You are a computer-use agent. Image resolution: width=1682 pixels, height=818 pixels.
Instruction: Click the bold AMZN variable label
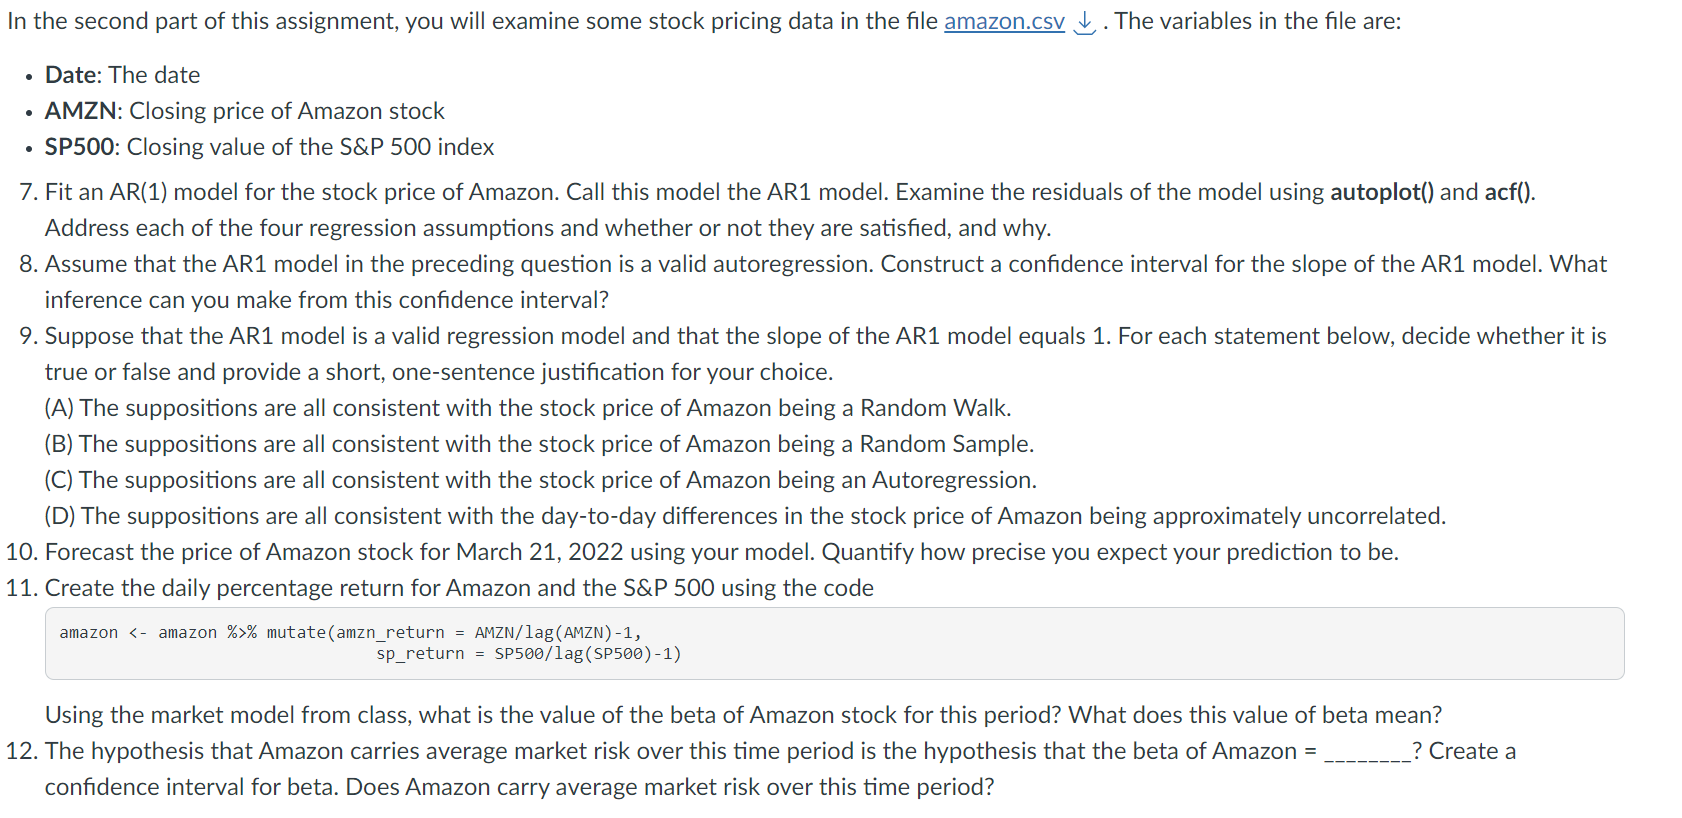coord(83,111)
